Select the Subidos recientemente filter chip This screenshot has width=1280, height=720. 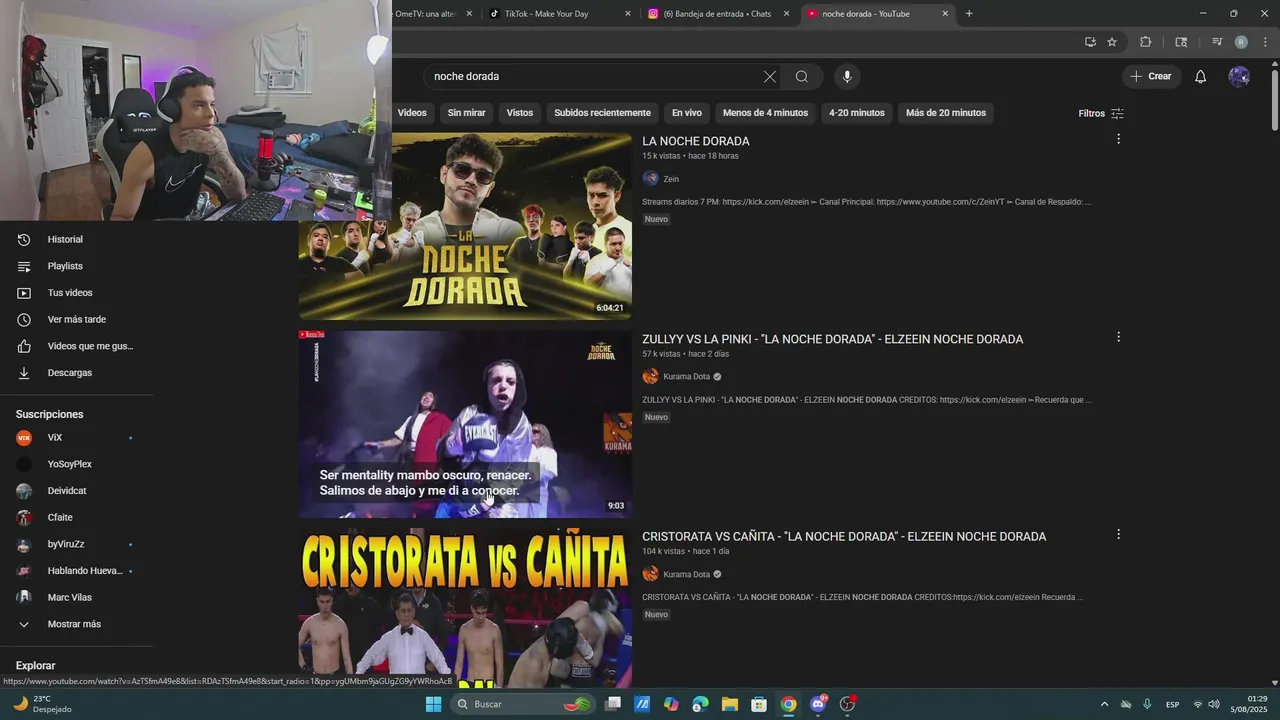(602, 113)
